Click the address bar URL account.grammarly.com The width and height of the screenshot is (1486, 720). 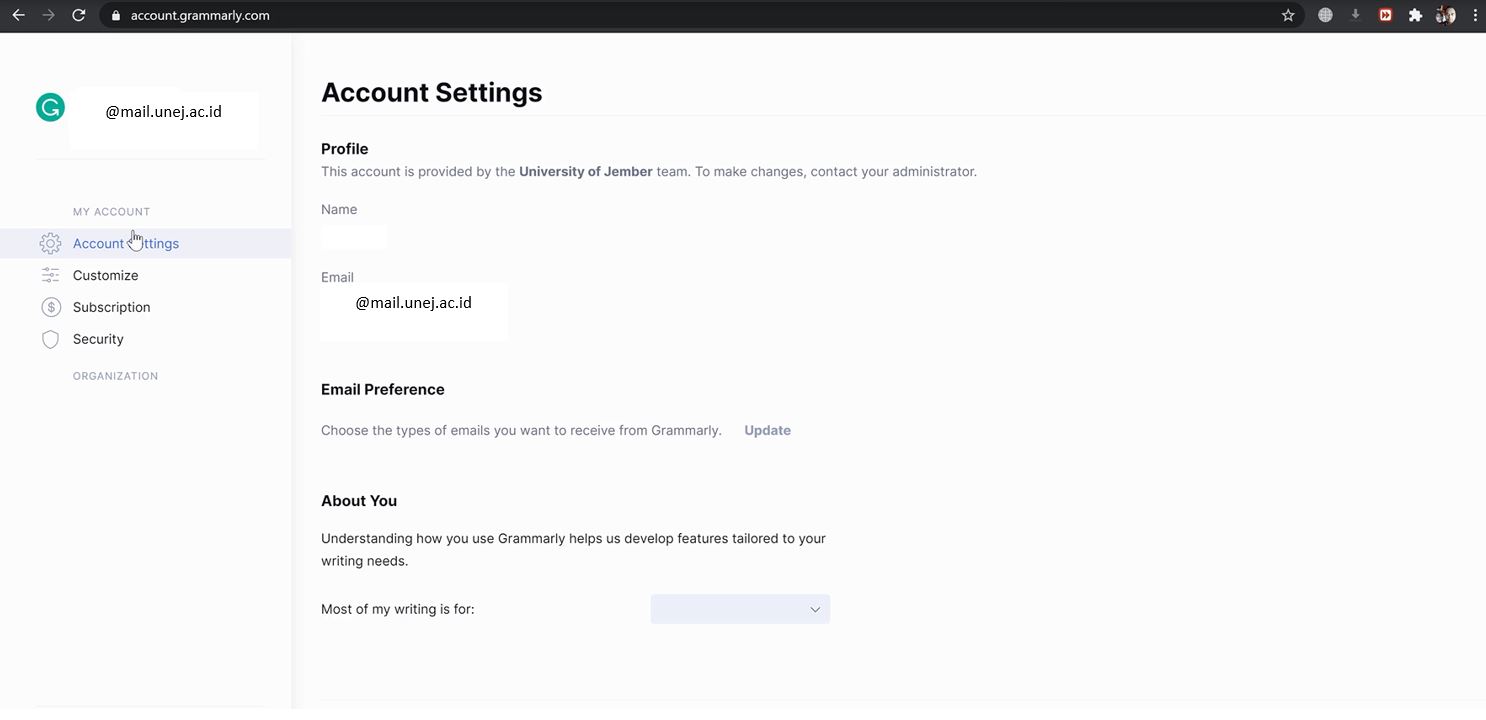pos(200,15)
